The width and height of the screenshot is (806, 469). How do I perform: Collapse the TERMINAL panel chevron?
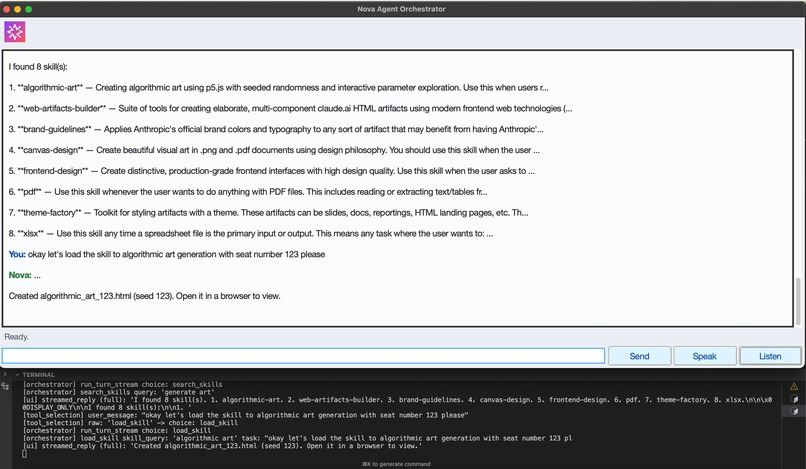pyautogui.click(x=17, y=375)
